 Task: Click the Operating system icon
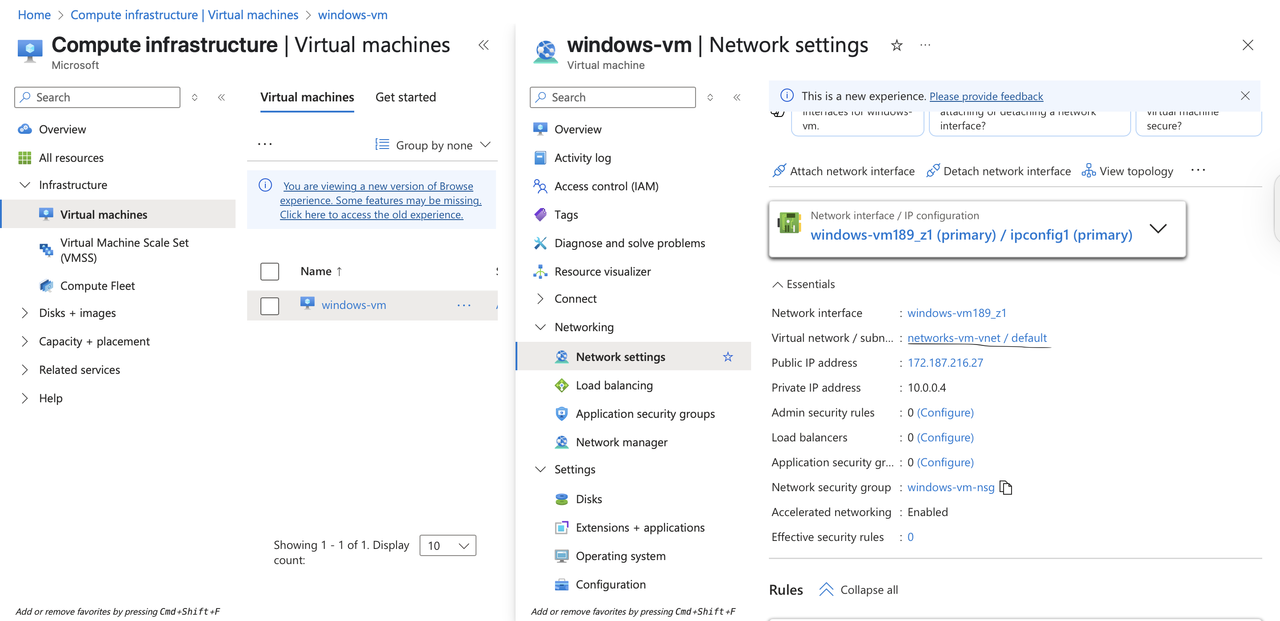point(562,556)
